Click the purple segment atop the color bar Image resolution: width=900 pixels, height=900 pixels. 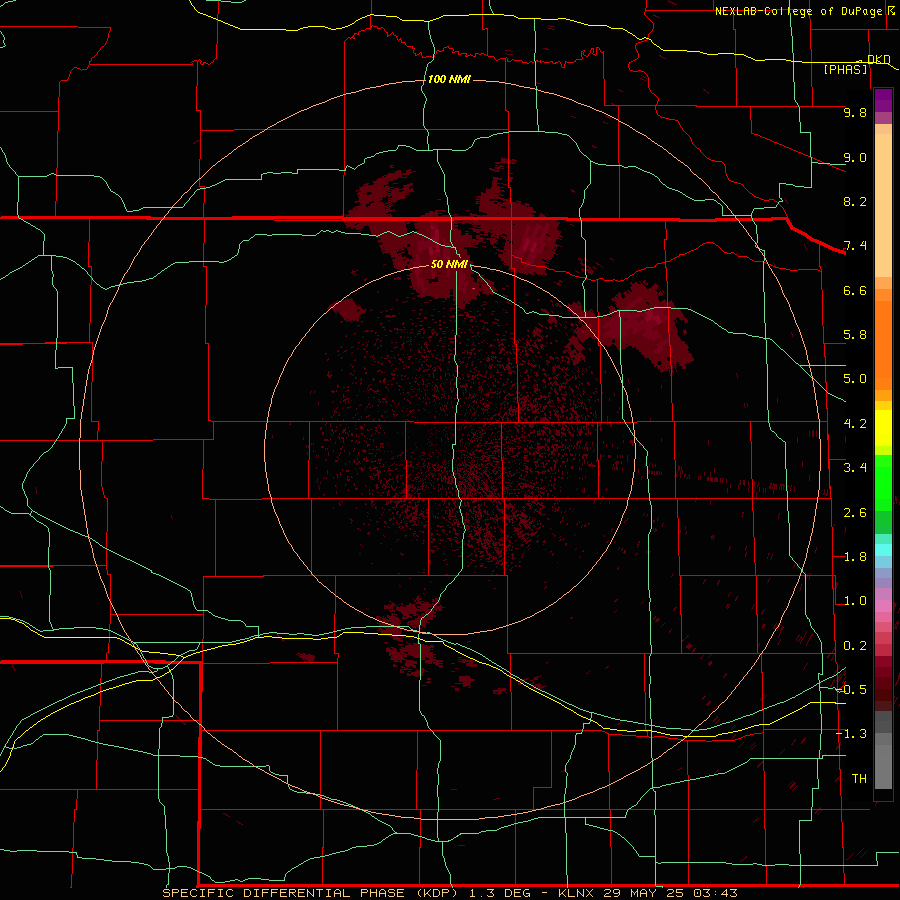click(x=883, y=100)
